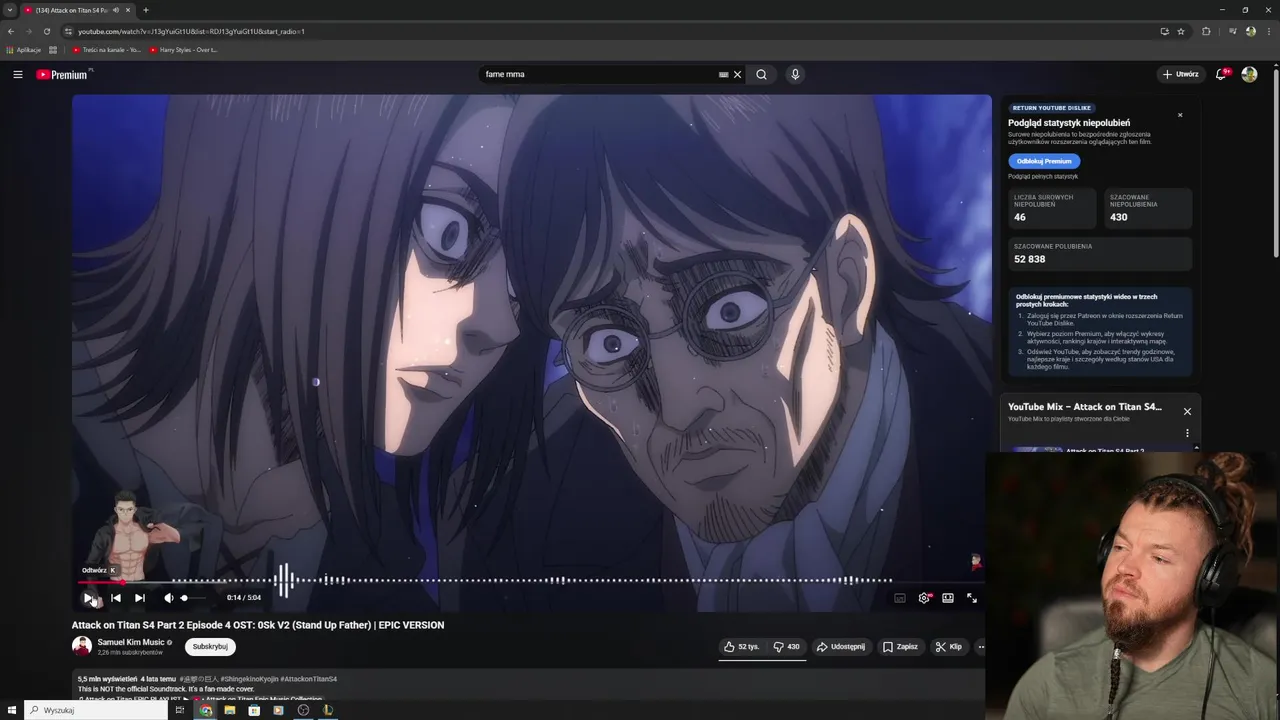1280x720 pixels.
Task: Open Task View on taskbar
Action: coord(180,710)
